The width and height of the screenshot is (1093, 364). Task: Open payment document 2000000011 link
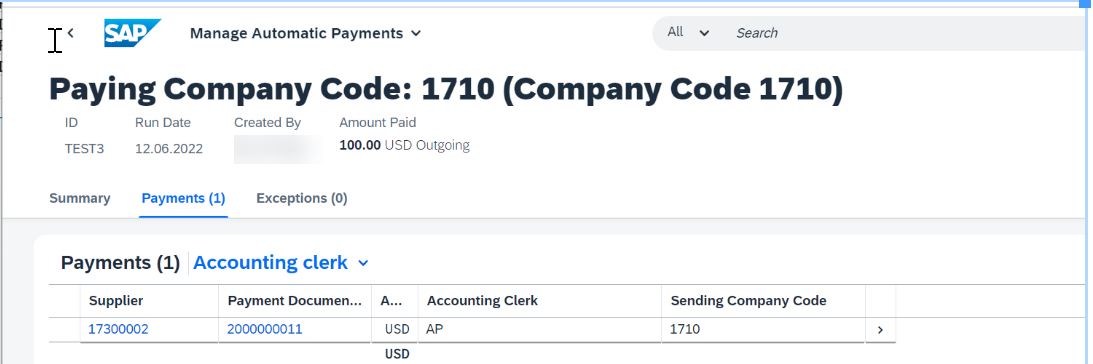pos(265,329)
